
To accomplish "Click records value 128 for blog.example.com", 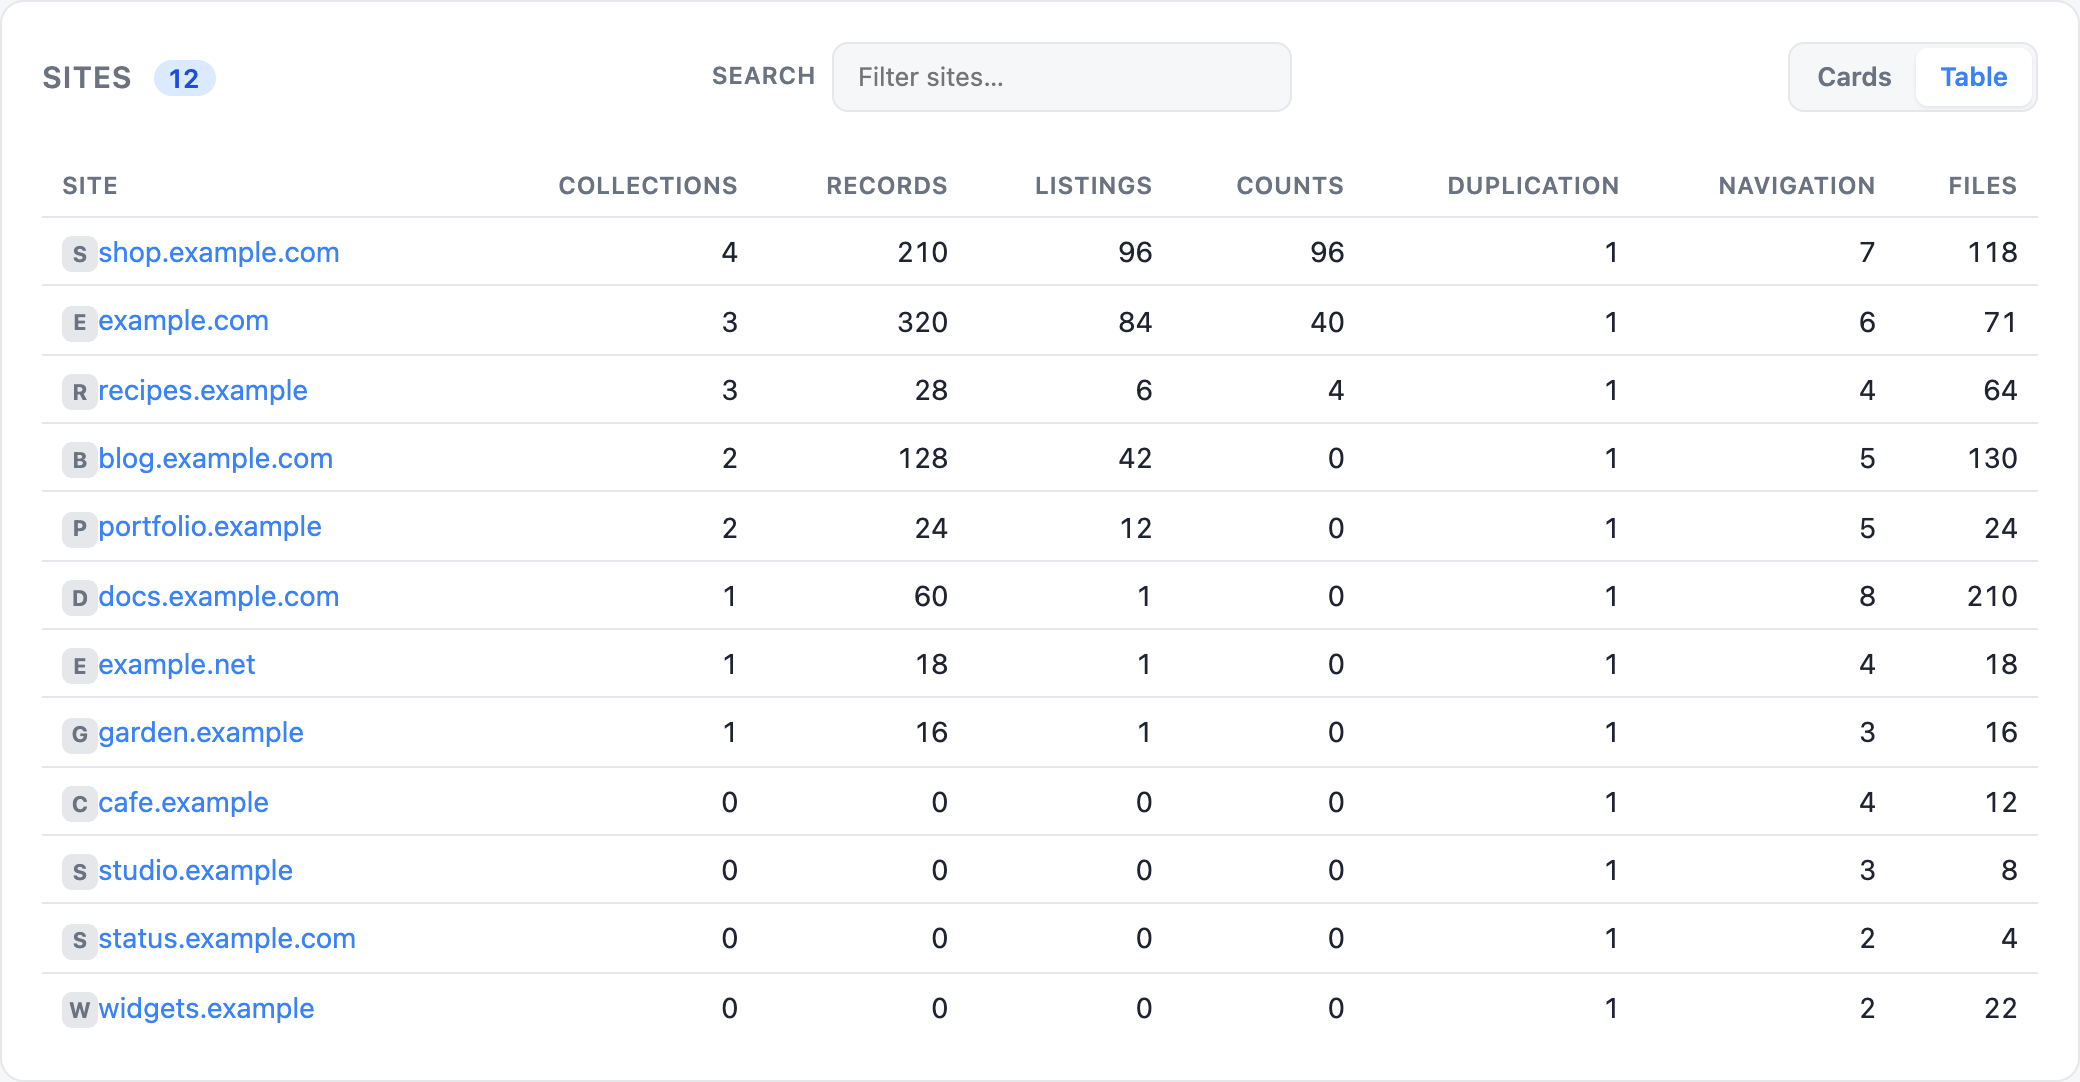I will click(x=922, y=459).
